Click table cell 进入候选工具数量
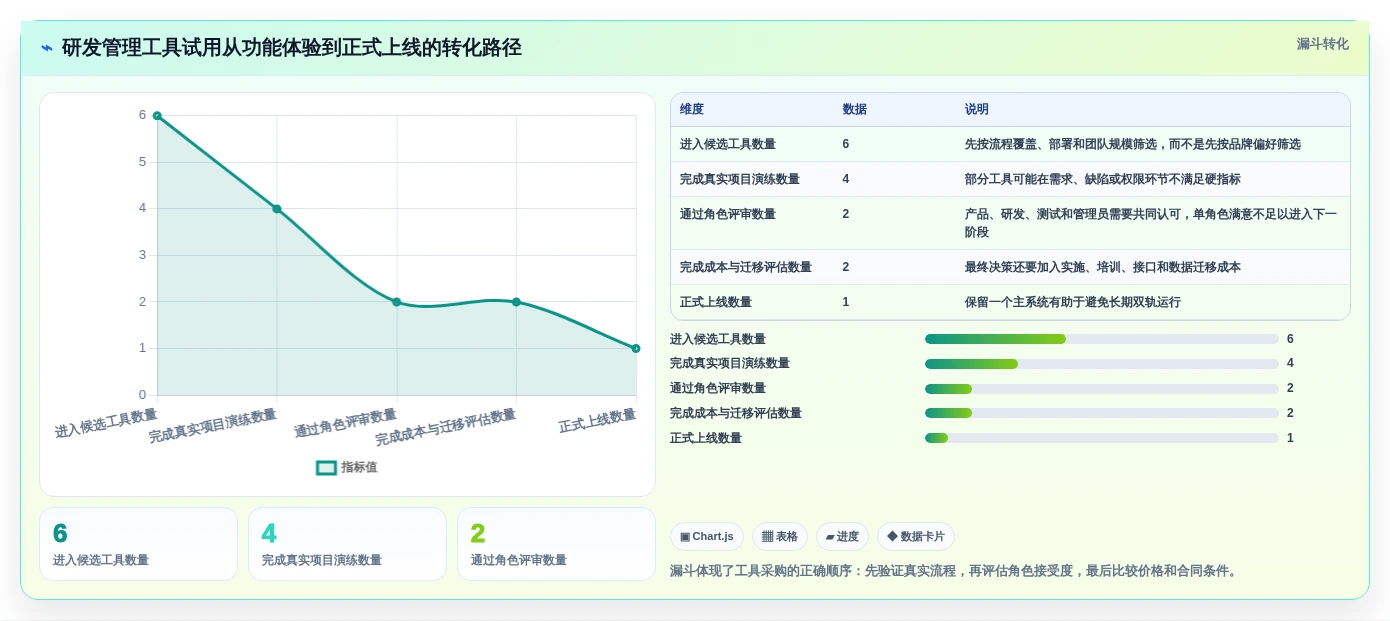Screen dimensions: 1390x621 click(728, 144)
